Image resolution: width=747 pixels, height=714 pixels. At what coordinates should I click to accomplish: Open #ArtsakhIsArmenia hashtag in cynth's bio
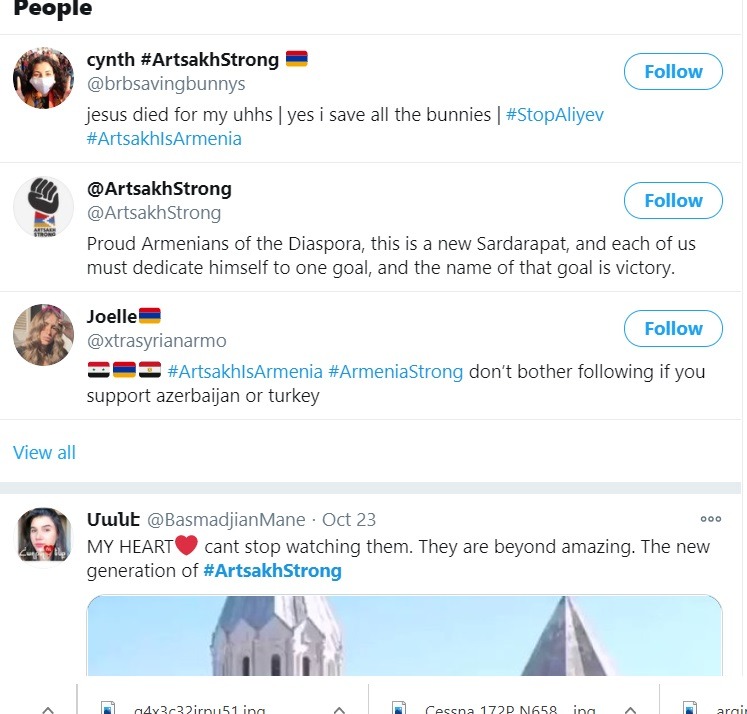(164, 139)
